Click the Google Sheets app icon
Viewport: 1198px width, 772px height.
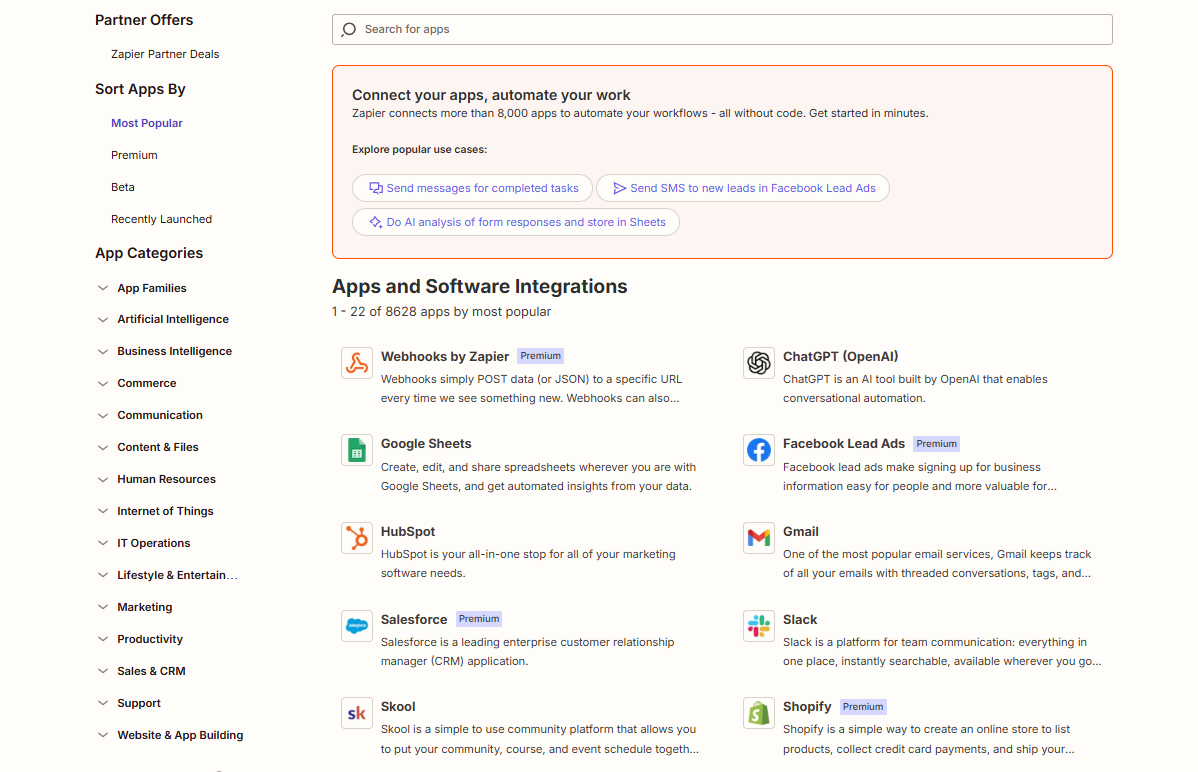click(x=357, y=450)
